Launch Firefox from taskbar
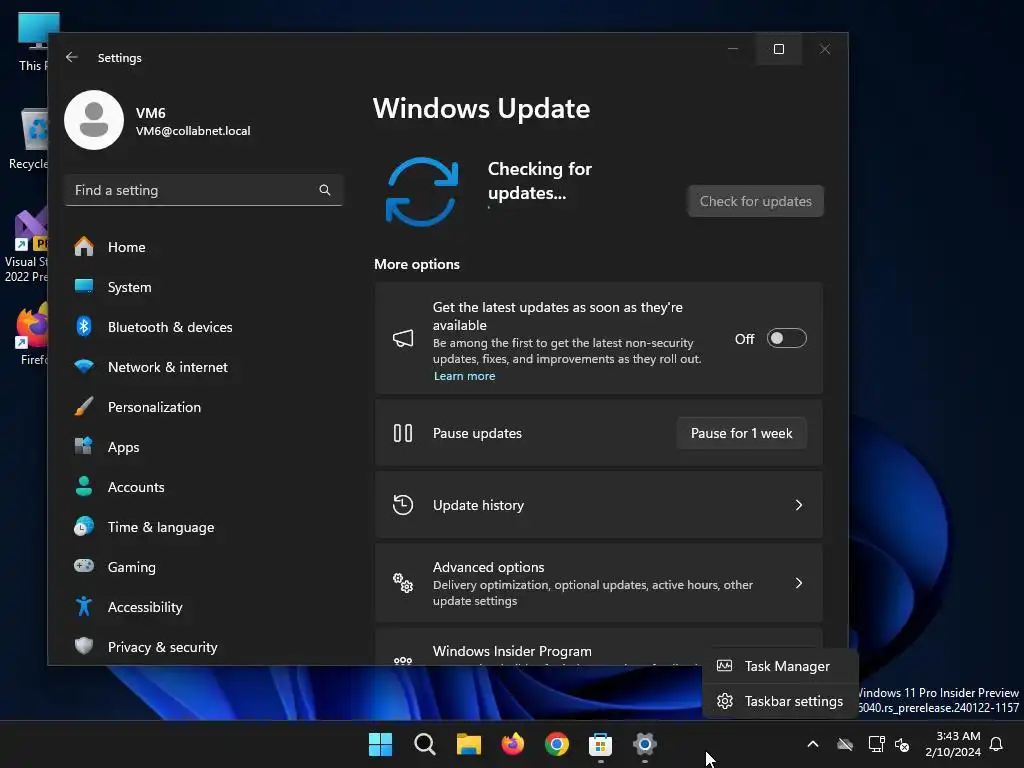 [x=513, y=744]
